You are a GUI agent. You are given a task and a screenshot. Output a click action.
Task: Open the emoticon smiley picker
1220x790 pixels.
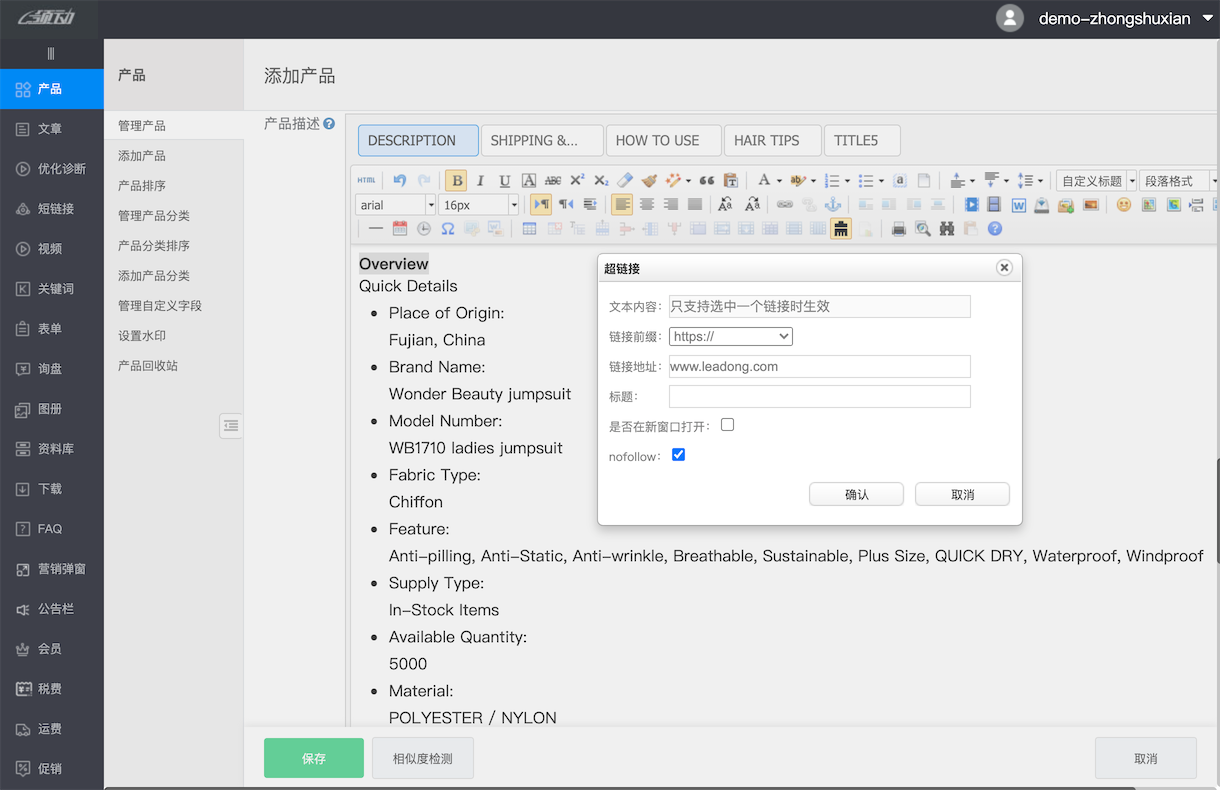(1124, 204)
